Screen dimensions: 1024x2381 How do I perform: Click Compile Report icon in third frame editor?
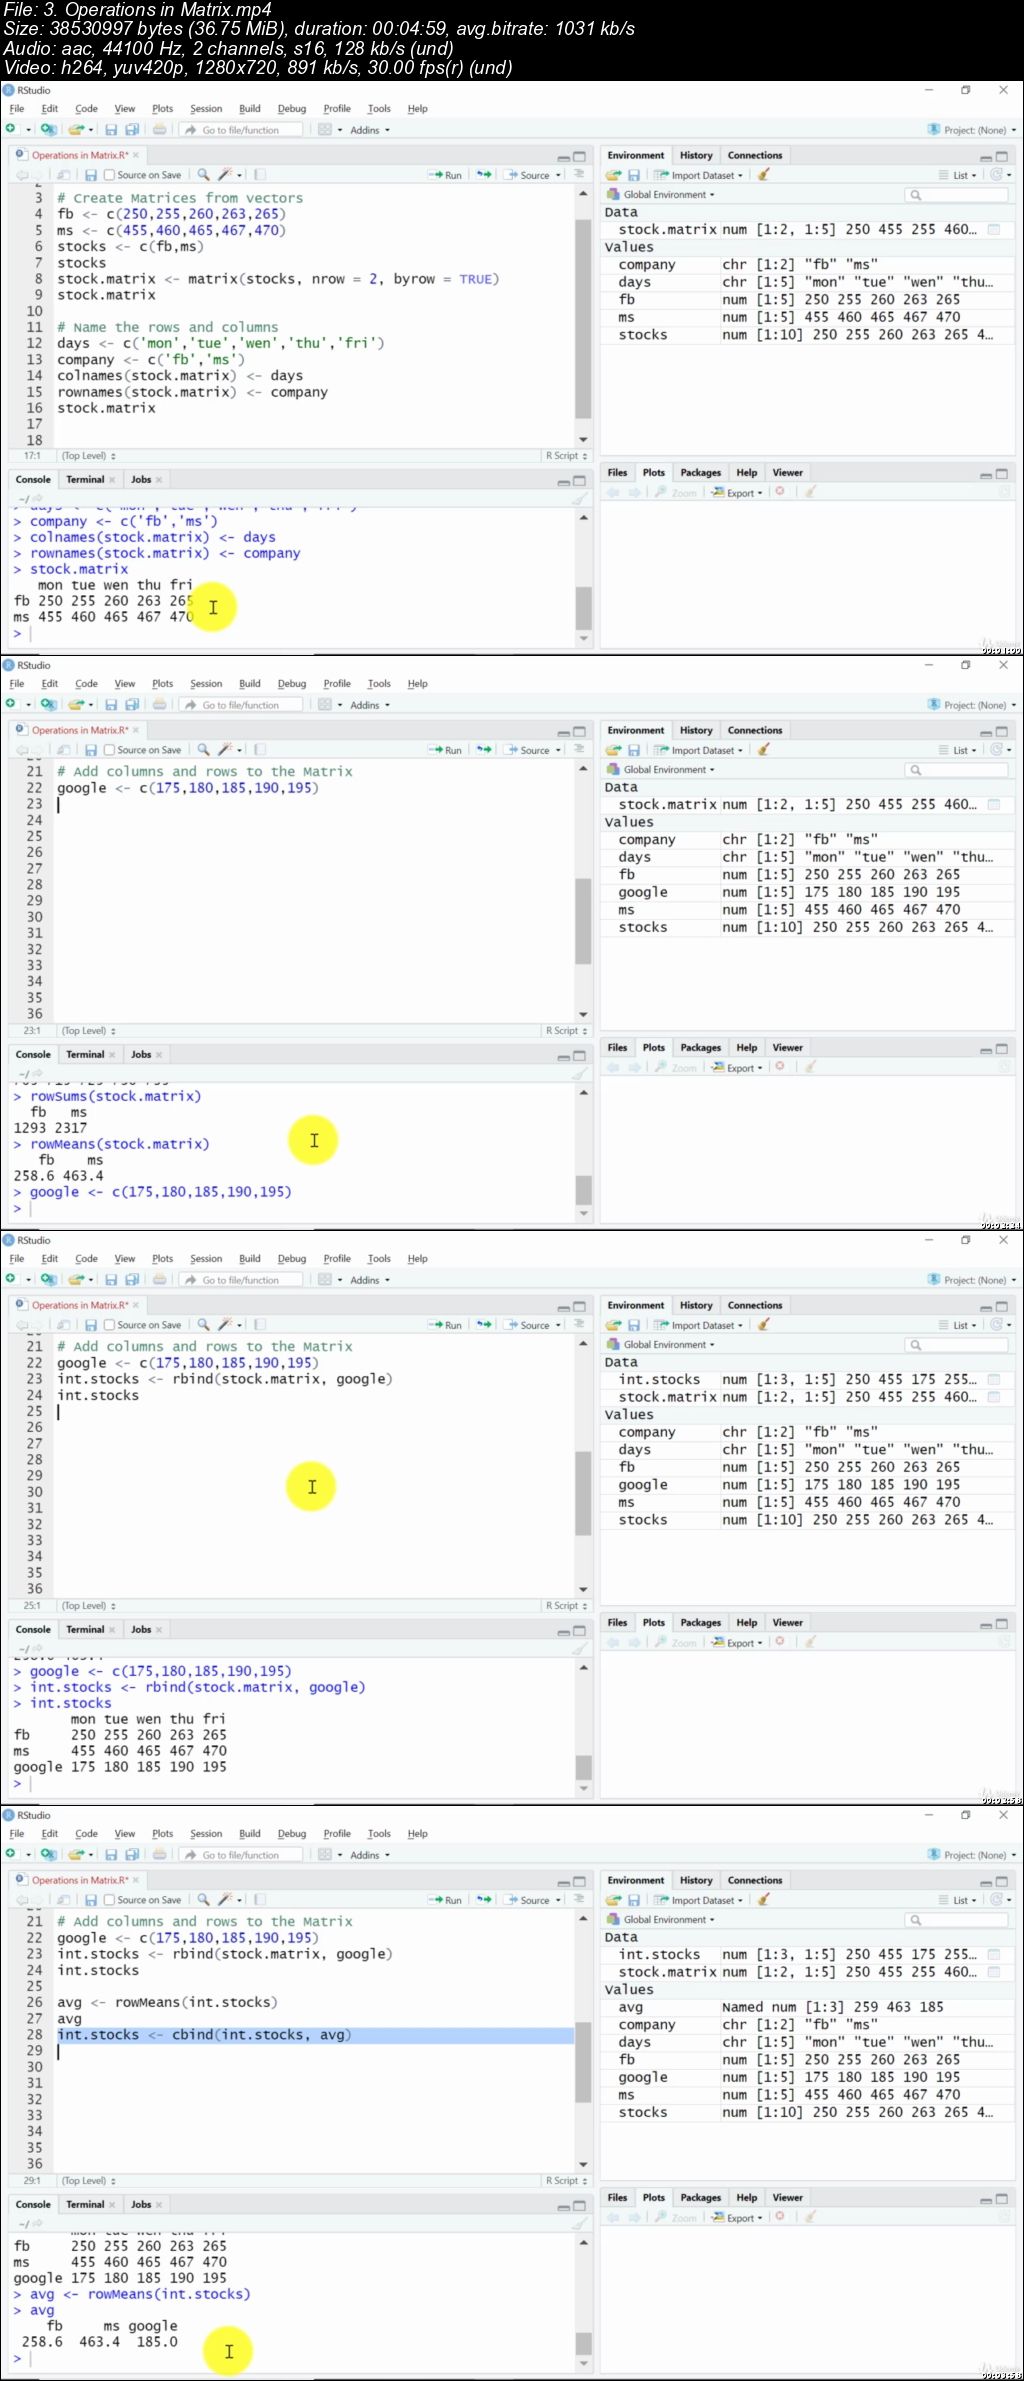pos(260,1324)
